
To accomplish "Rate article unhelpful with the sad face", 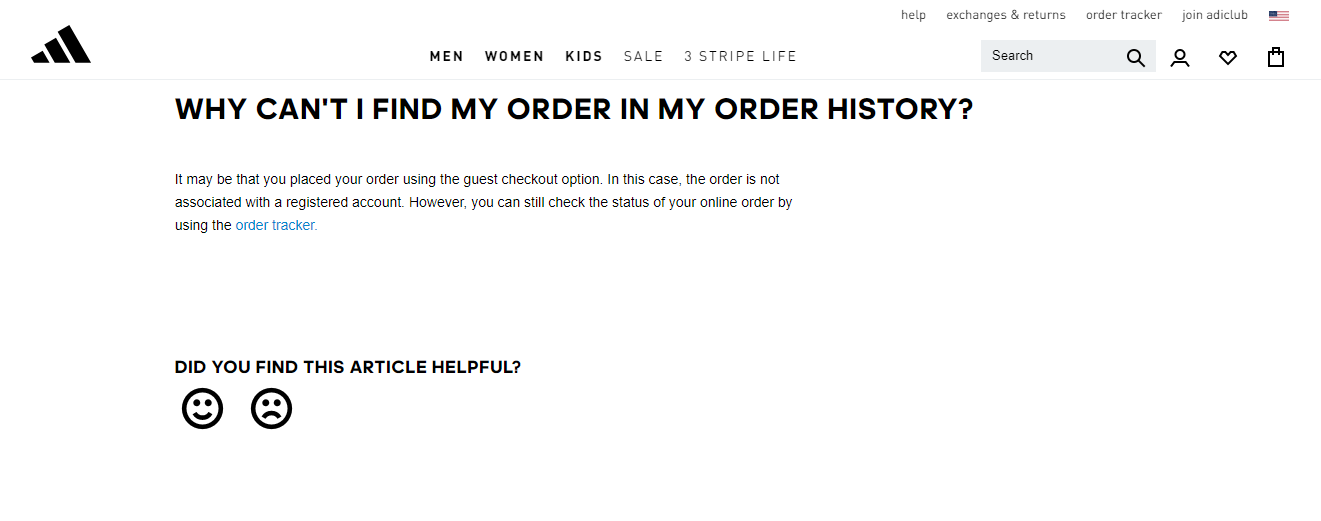I will (x=271, y=409).
